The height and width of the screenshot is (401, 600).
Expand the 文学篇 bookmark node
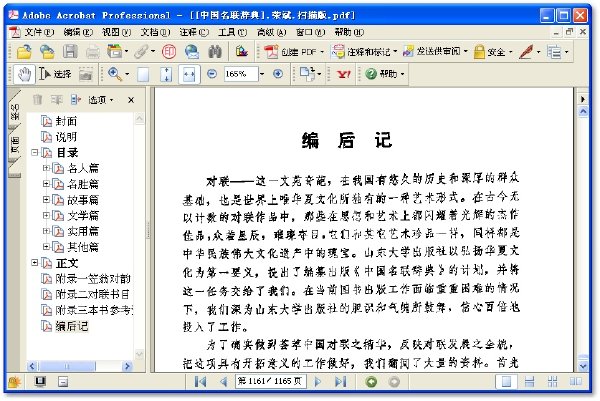coord(46,215)
